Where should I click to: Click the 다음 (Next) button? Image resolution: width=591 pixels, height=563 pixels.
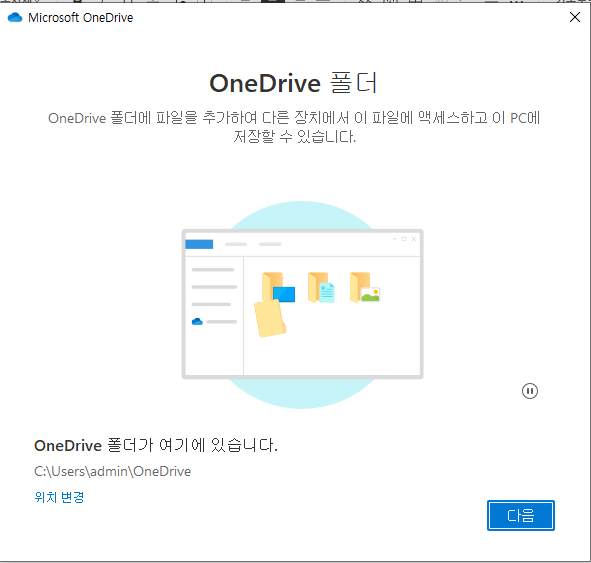(x=521, y=515)
